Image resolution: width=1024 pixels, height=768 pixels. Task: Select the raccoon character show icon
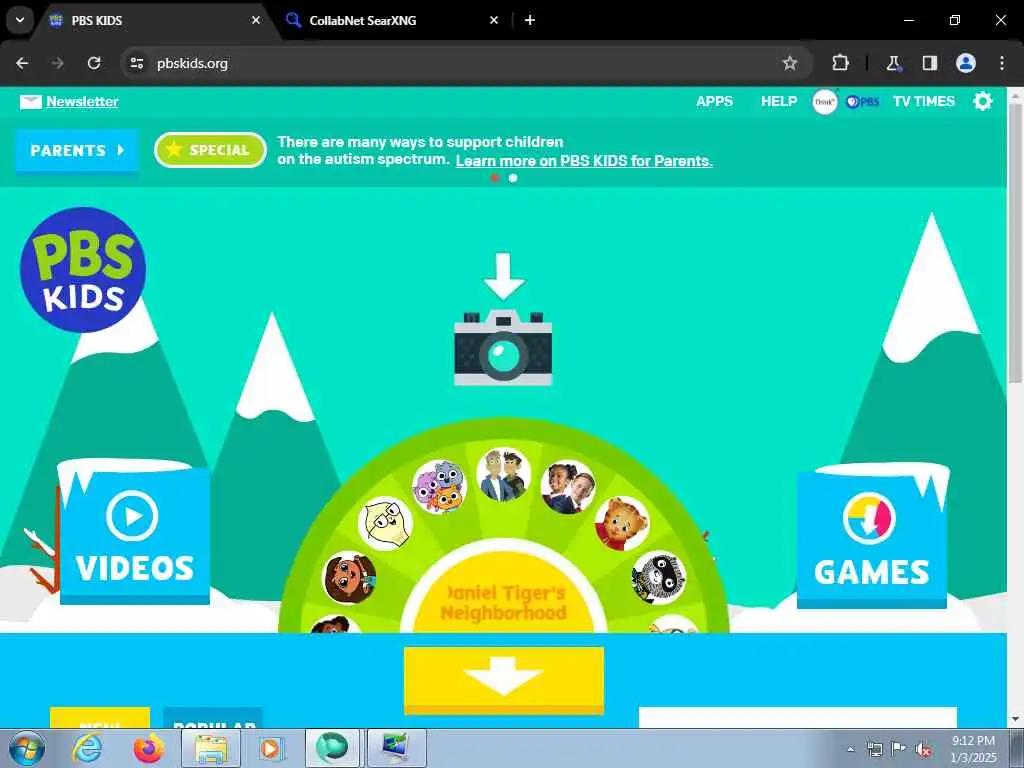point(659,577)
